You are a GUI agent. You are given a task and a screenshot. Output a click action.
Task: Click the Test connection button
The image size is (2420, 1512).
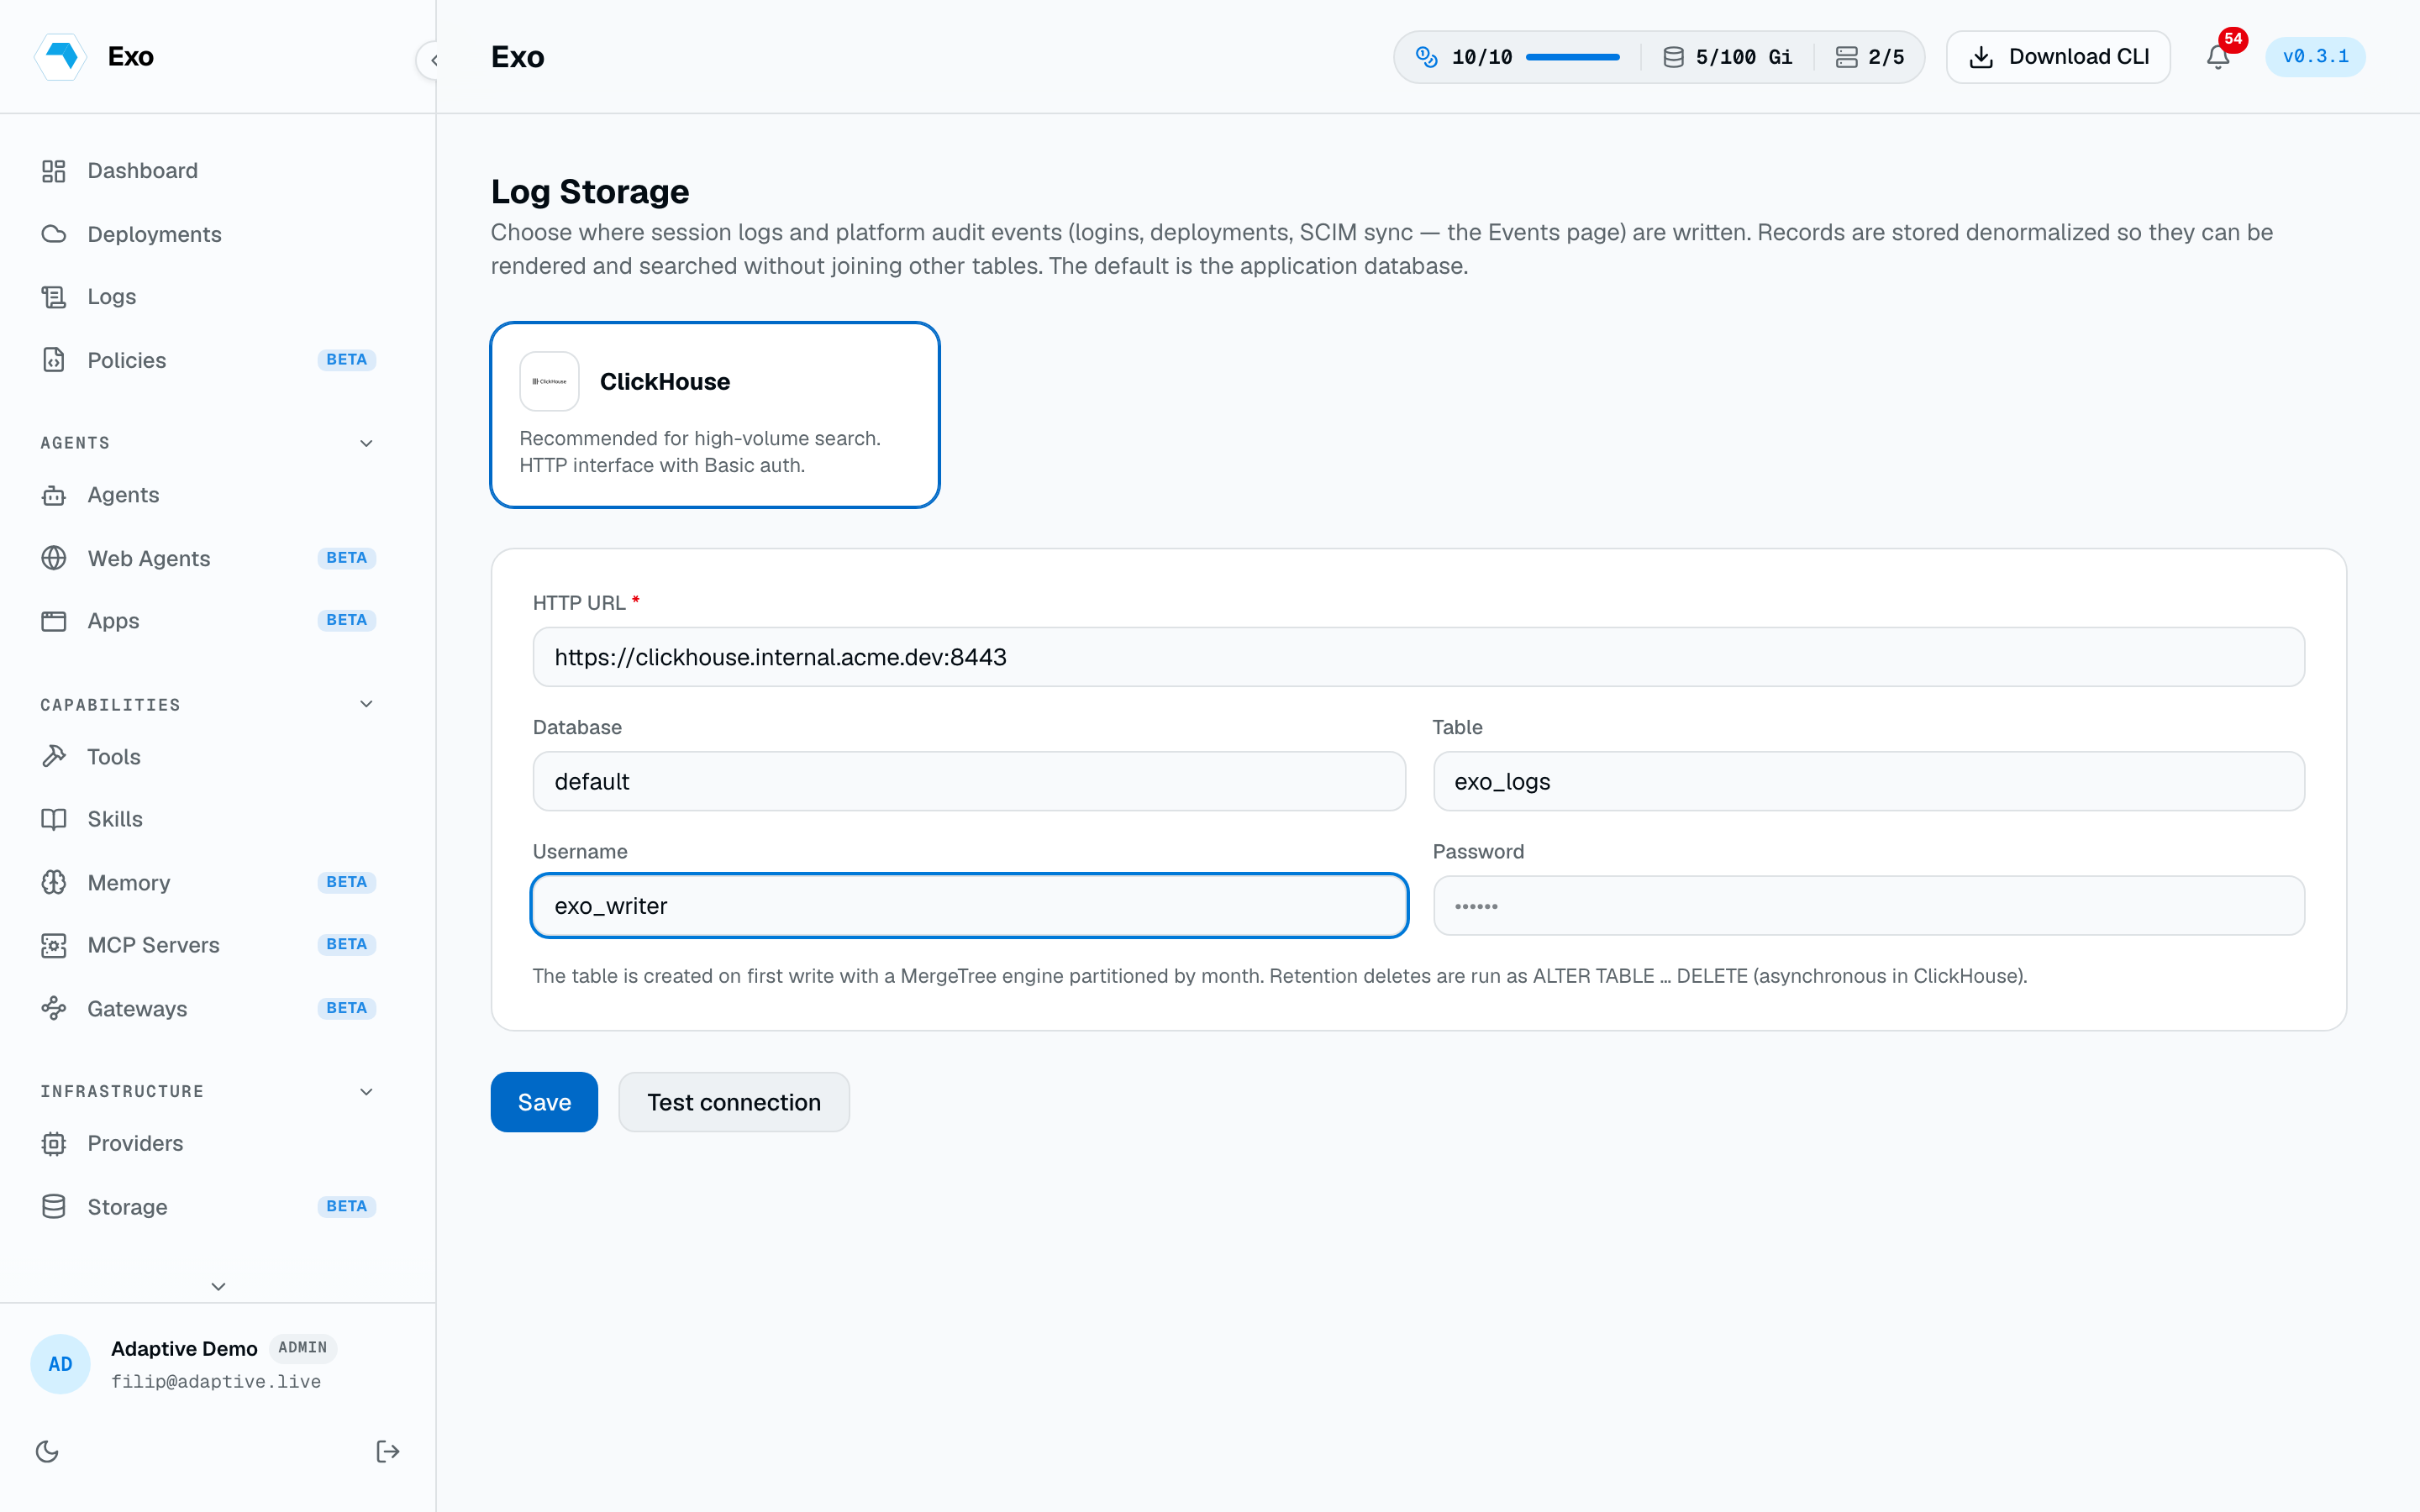734,1102
